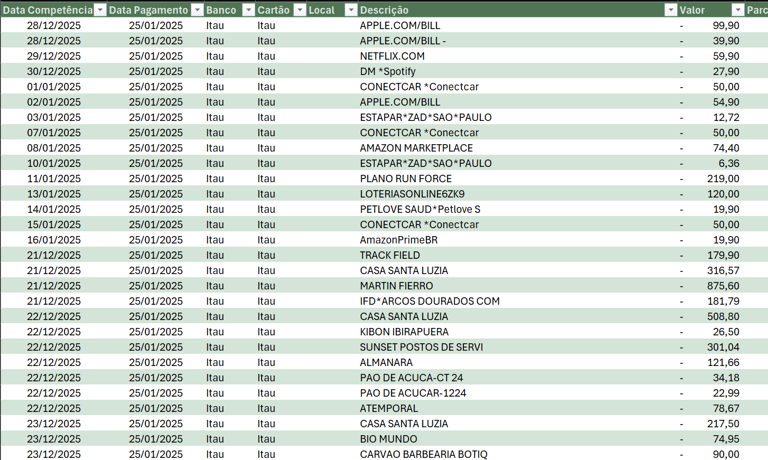This screenshot has width=768, height=460.
Task: Open the Descrição column filter dropdown
Action: [671, 10]
